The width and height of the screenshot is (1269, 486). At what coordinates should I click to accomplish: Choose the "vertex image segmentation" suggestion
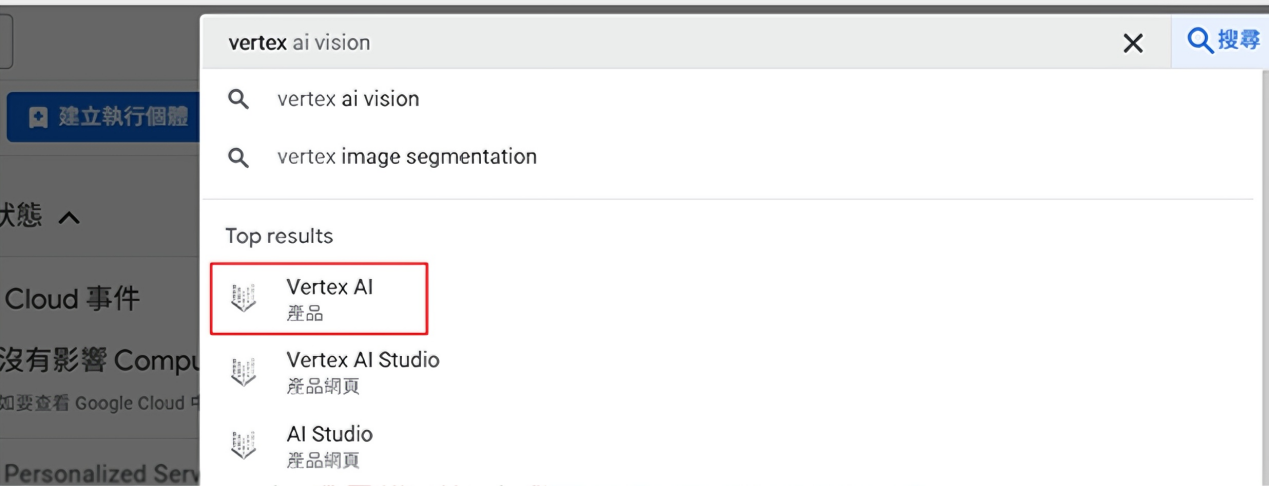pyautogui.click(x=407, y=157)
